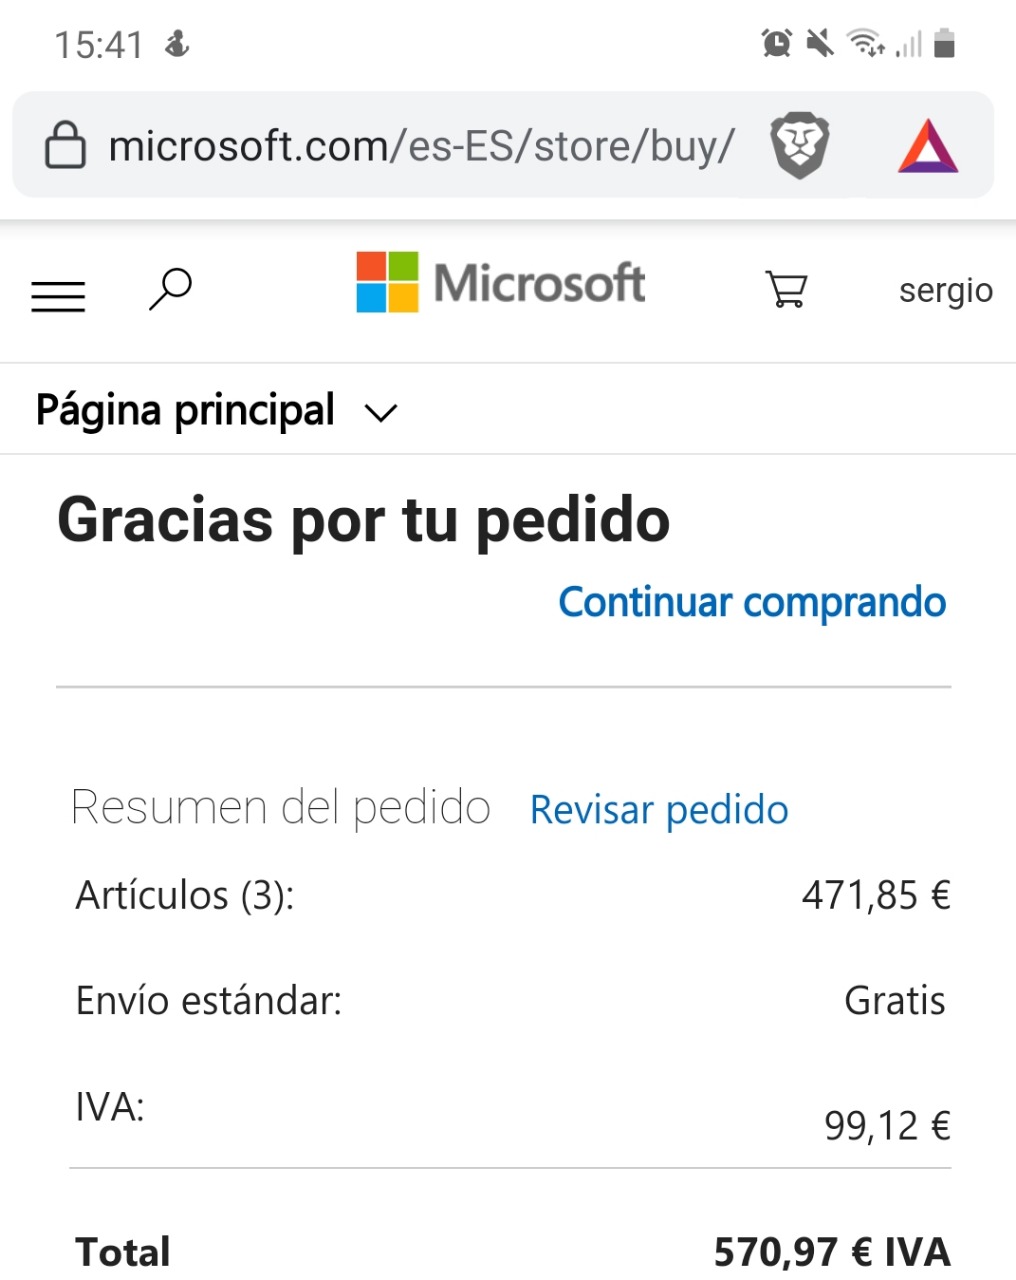Click the Revisar pedido link
1016x1280 pixels.
[x=658, y=809]
